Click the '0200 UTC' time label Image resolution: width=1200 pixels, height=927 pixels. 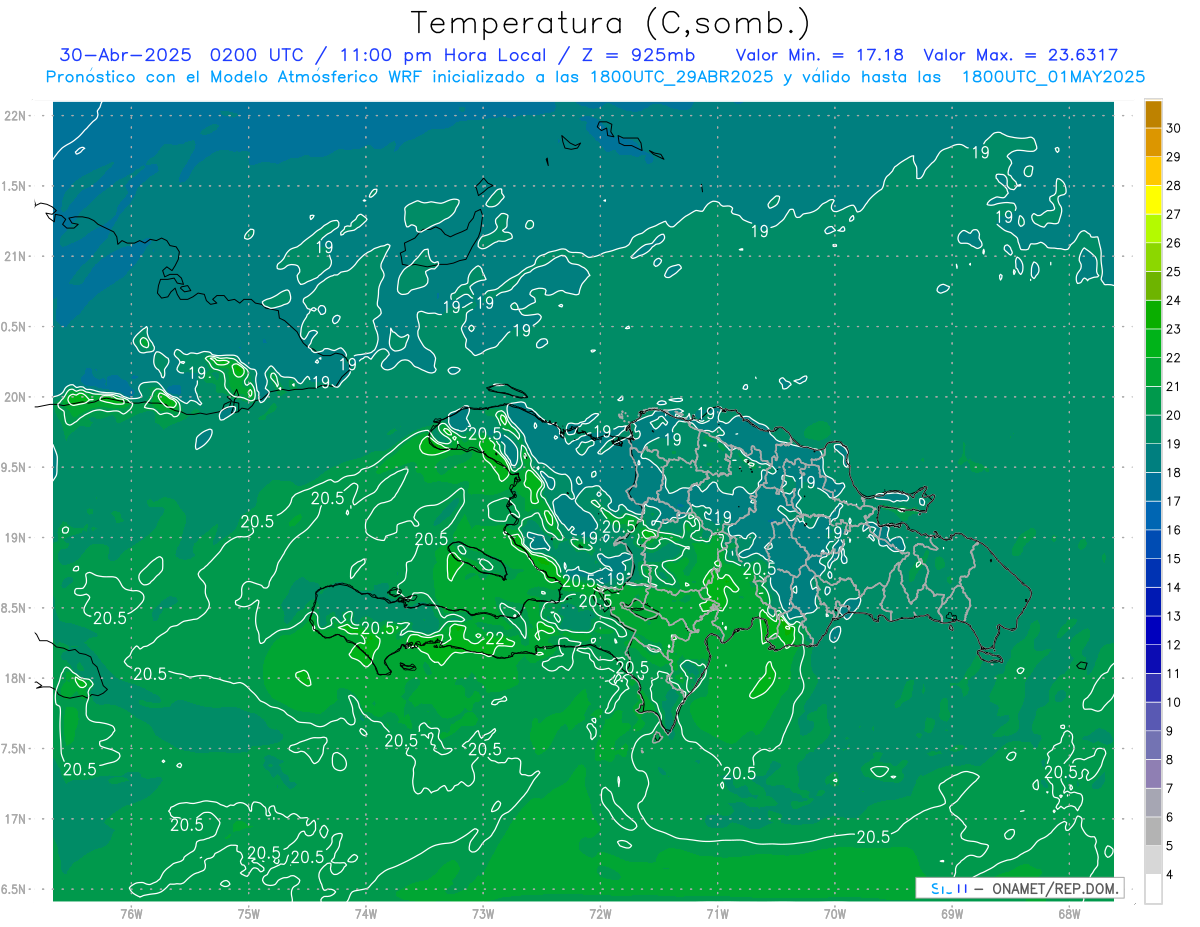pos(260,55)
